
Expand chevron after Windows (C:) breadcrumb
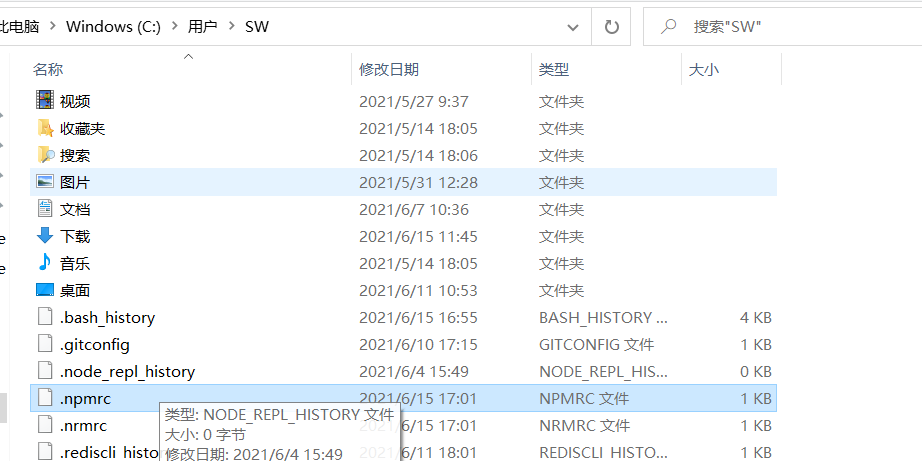point(175,26)
